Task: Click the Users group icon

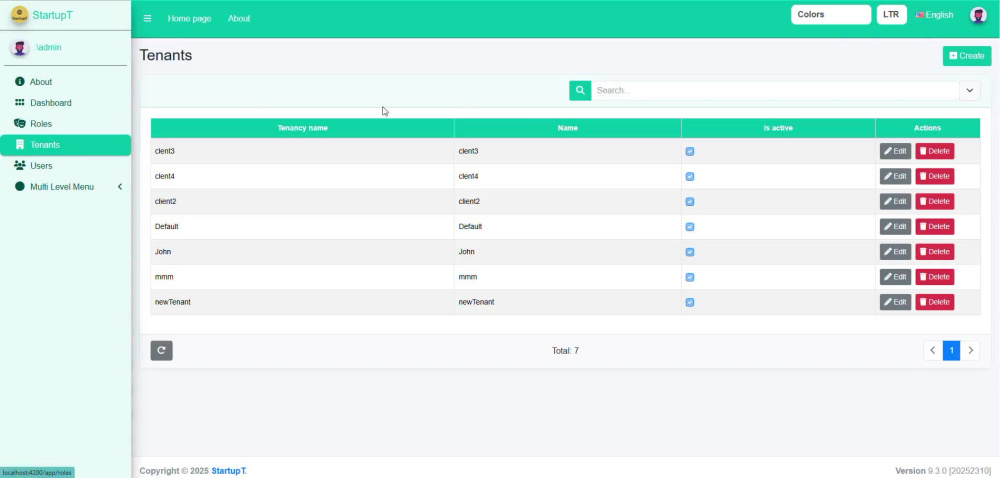Action: click(x=20, y=166)
